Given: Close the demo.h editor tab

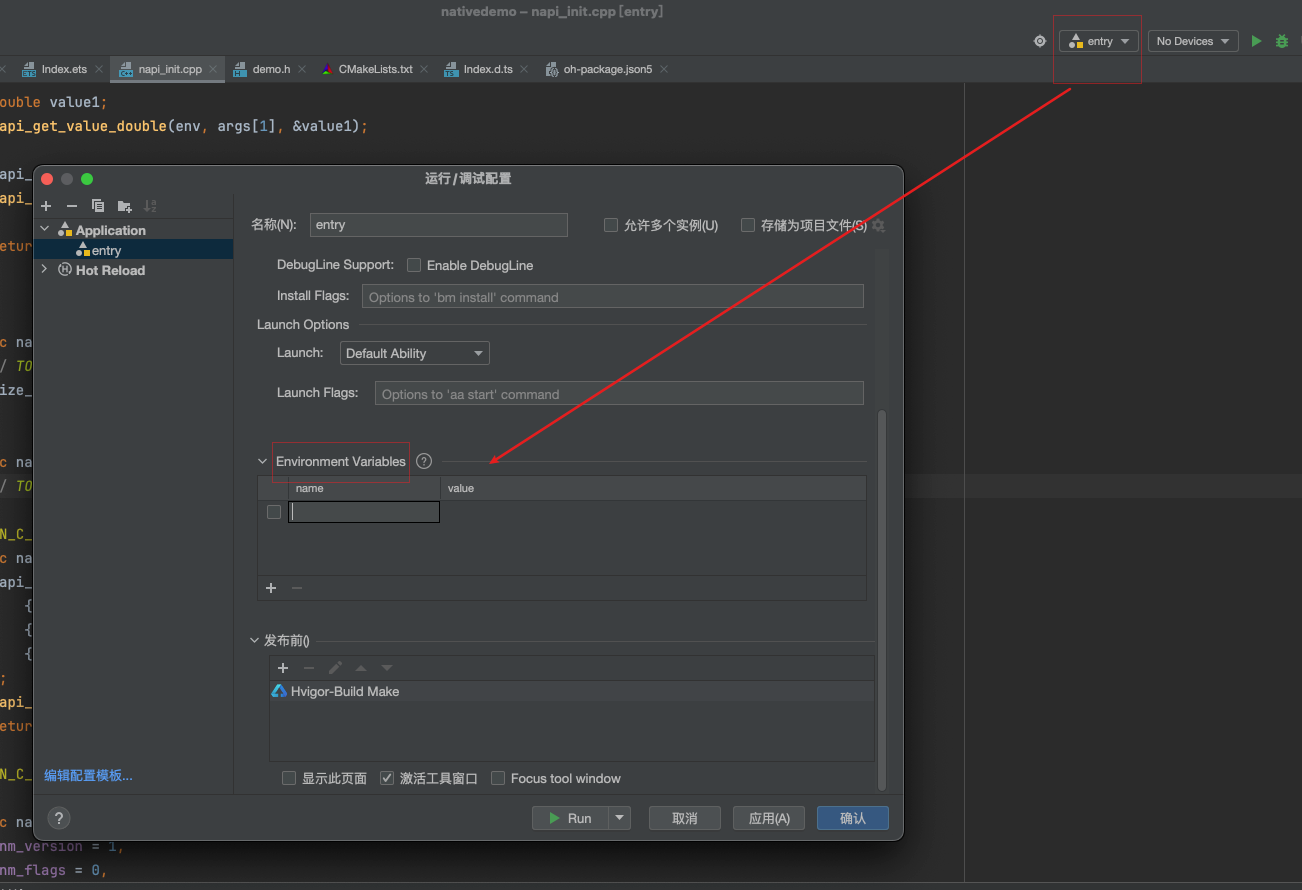Looking at the screenshot, I should pos(303,69).
